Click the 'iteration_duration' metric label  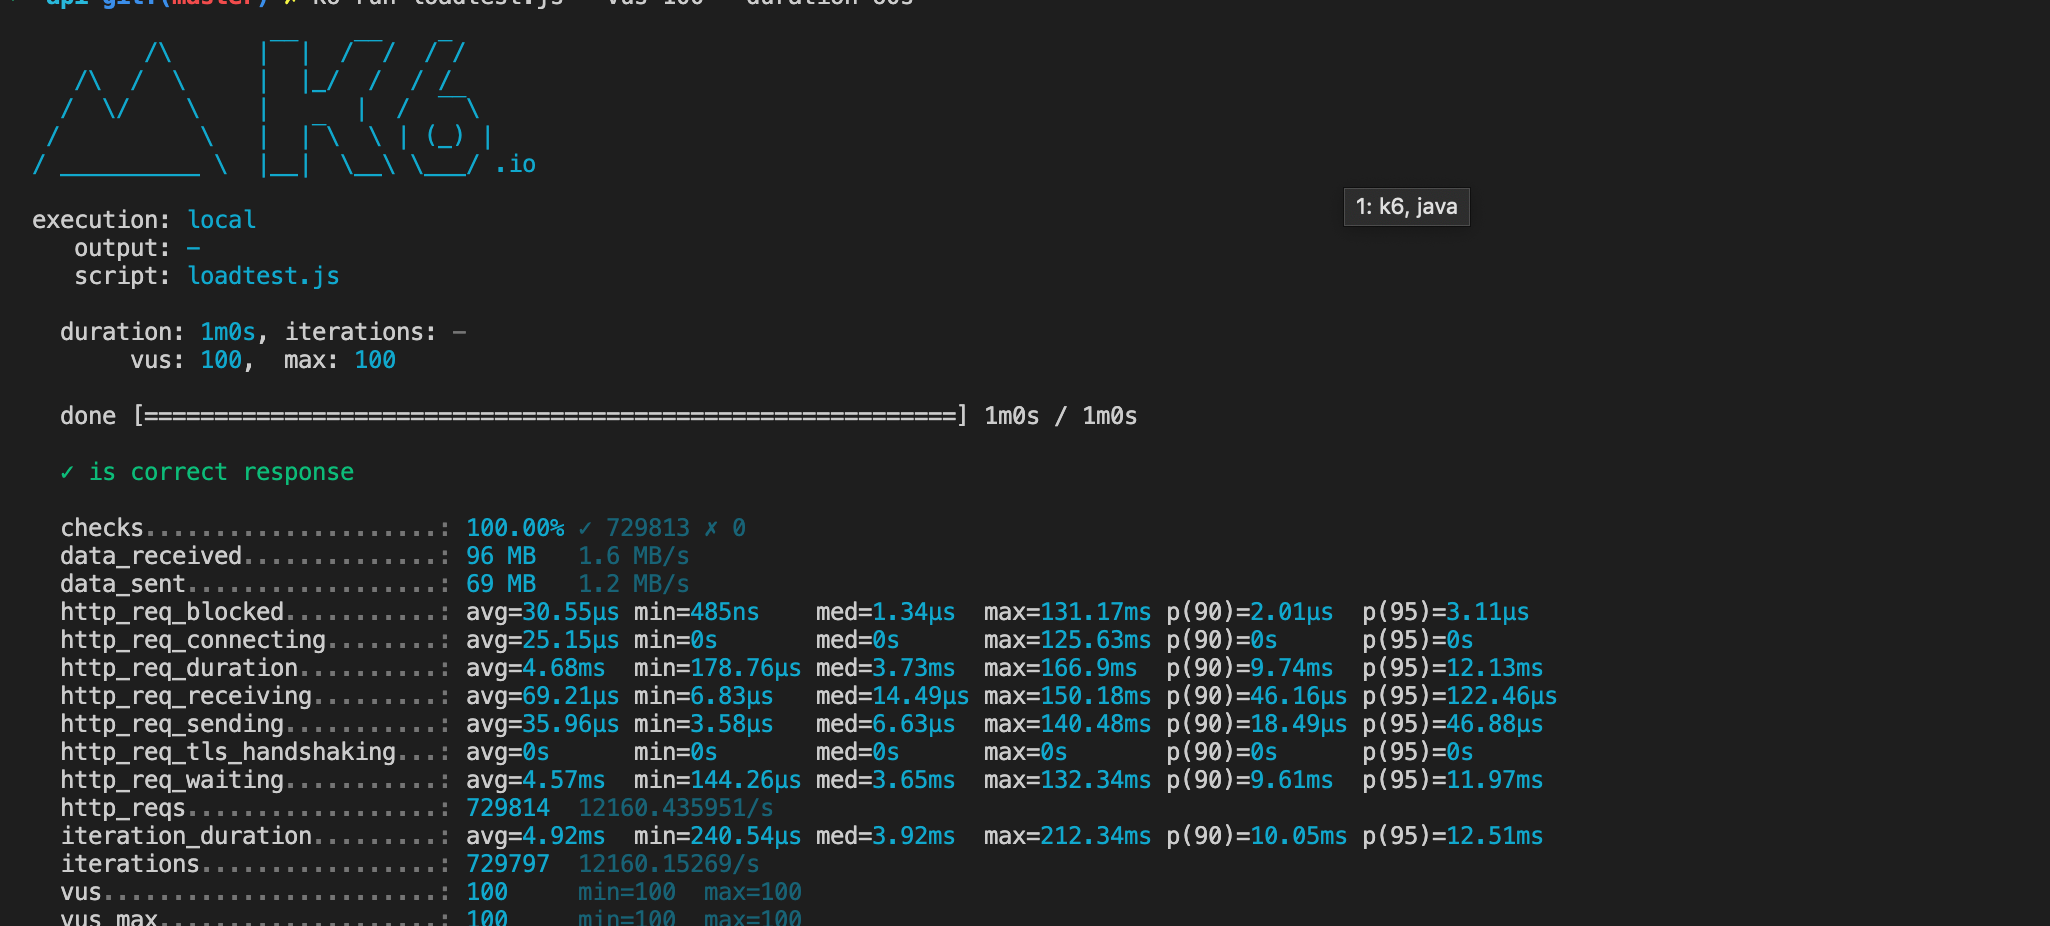pos(186,836)
